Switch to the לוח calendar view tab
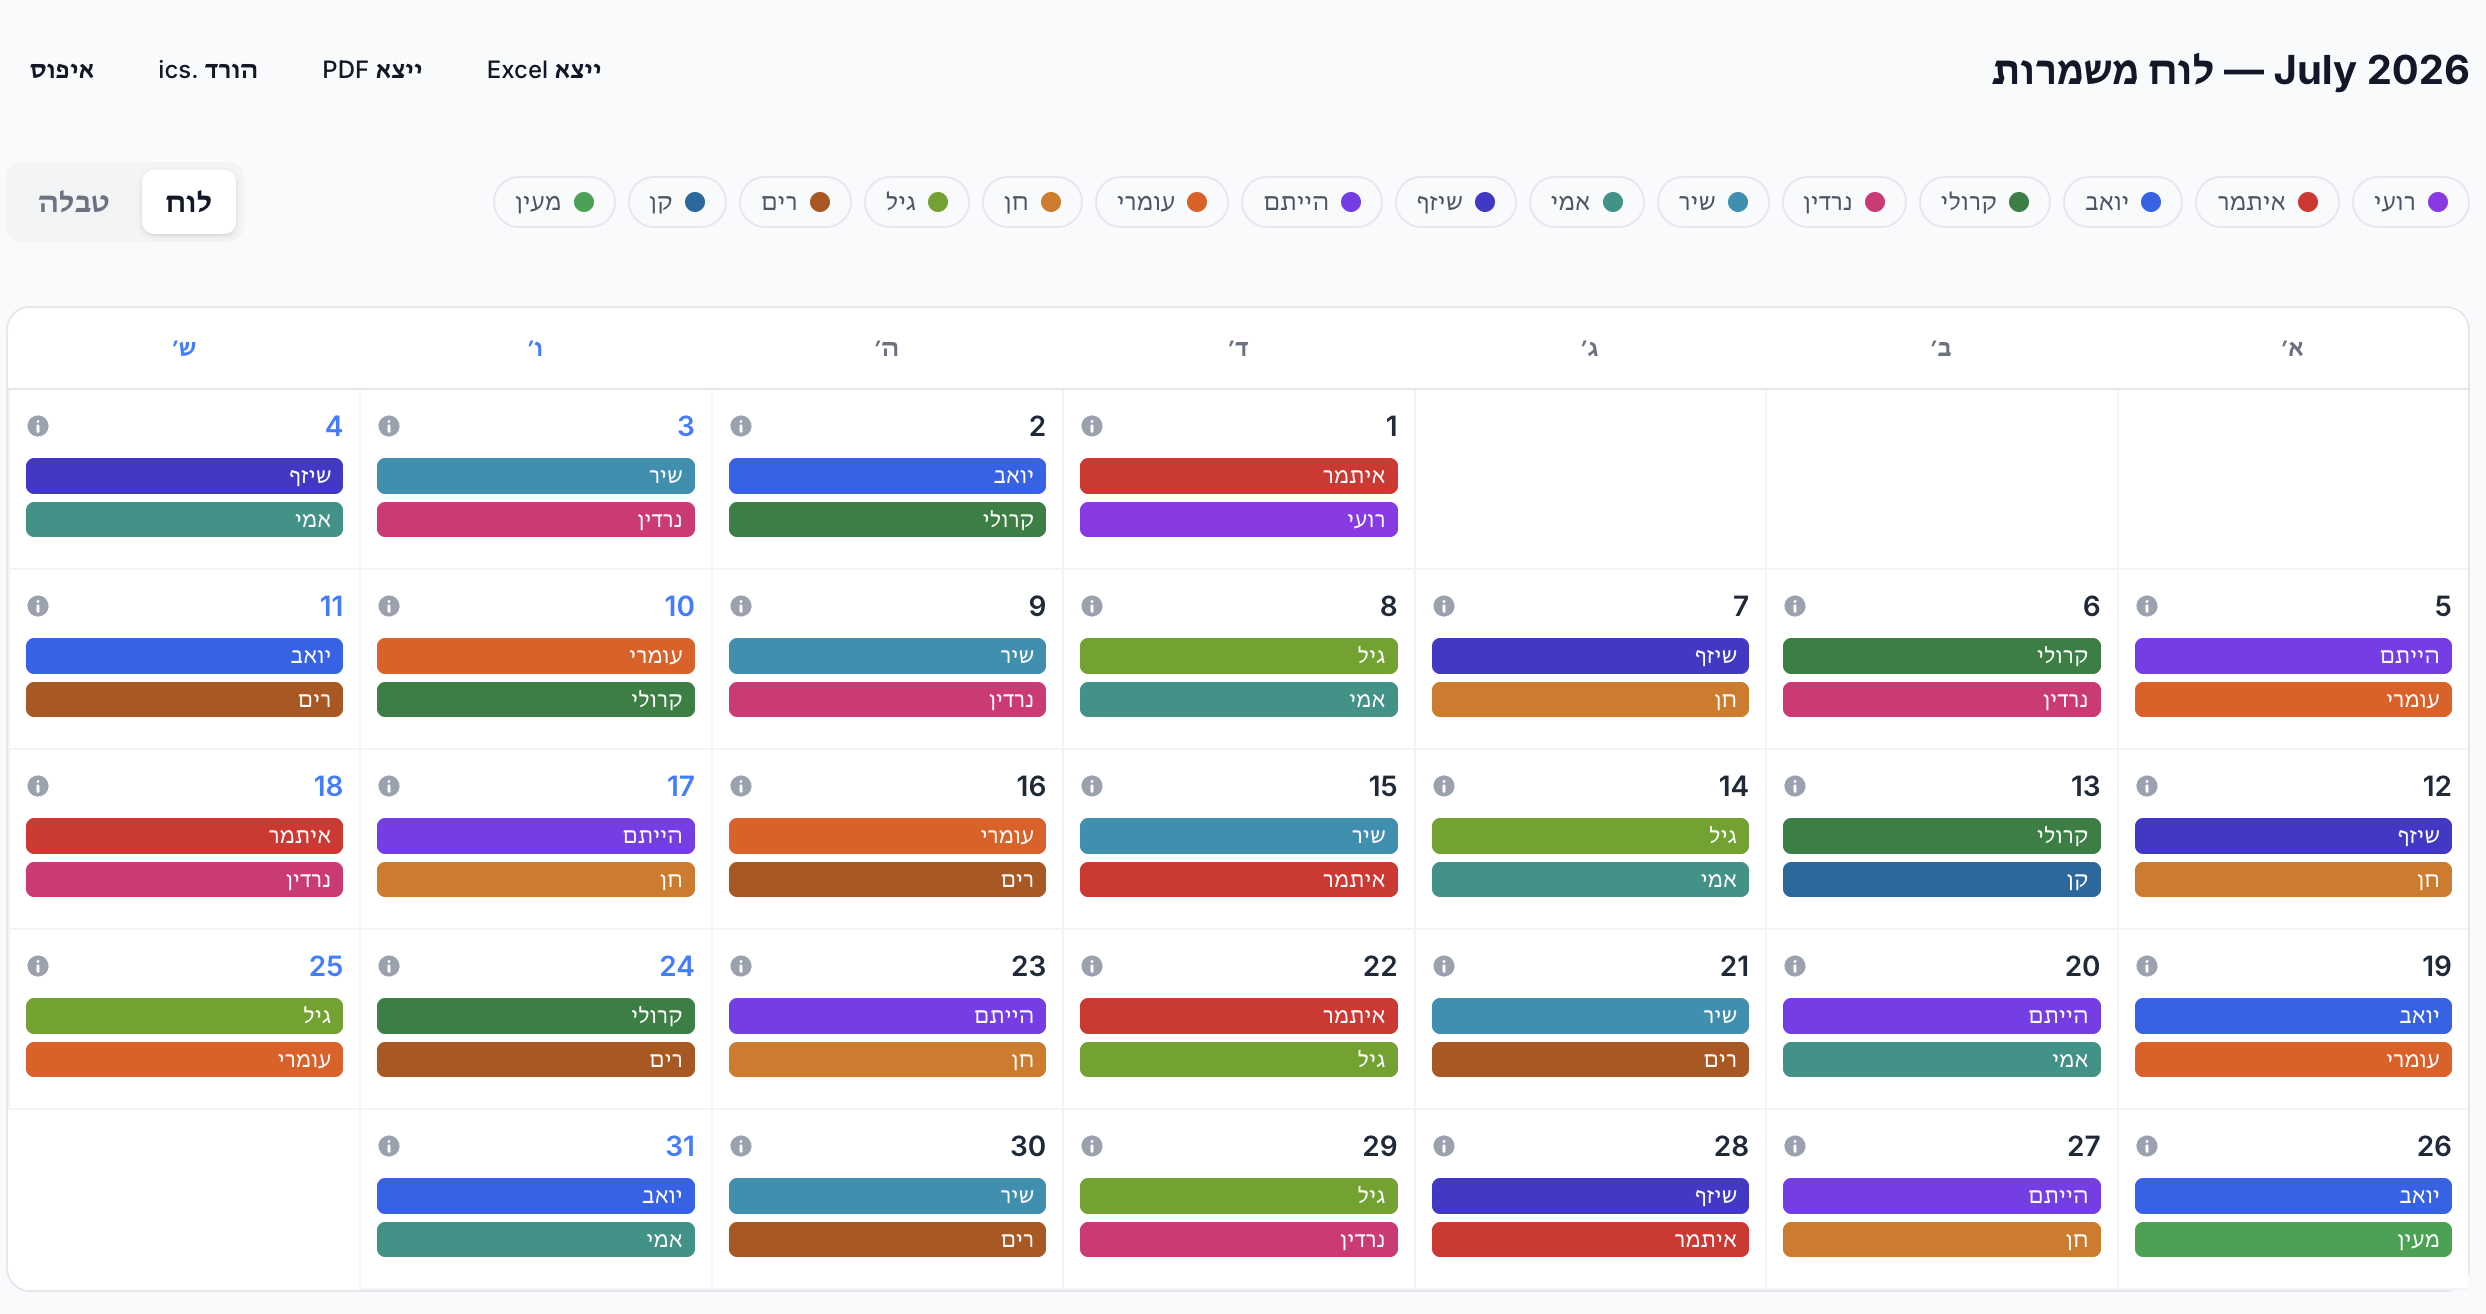Viewport: 2486px width, 1314px height. point(189,202)
